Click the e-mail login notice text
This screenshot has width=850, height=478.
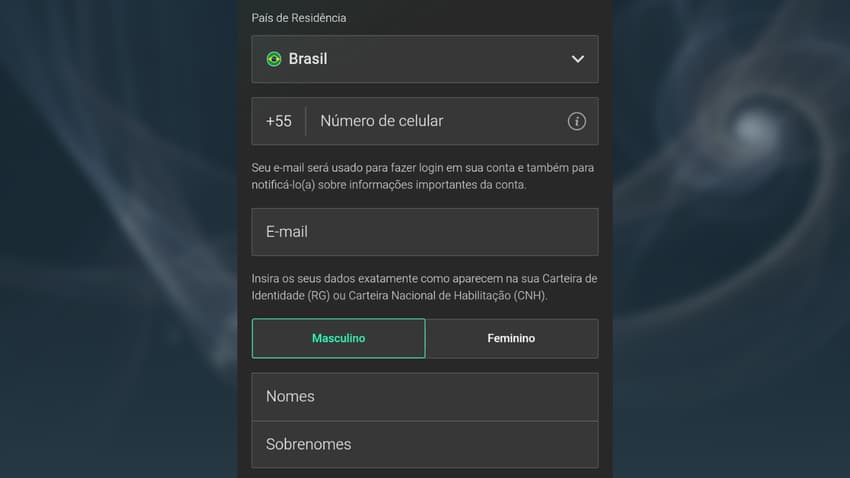pyautogui.click(x=423, y=176)
